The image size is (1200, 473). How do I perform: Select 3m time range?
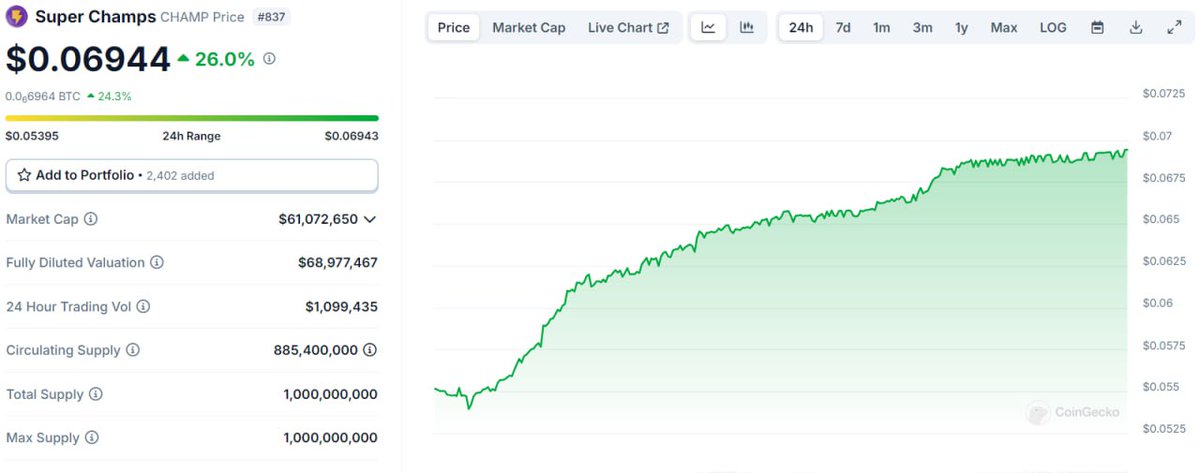[x=922, y=27]
